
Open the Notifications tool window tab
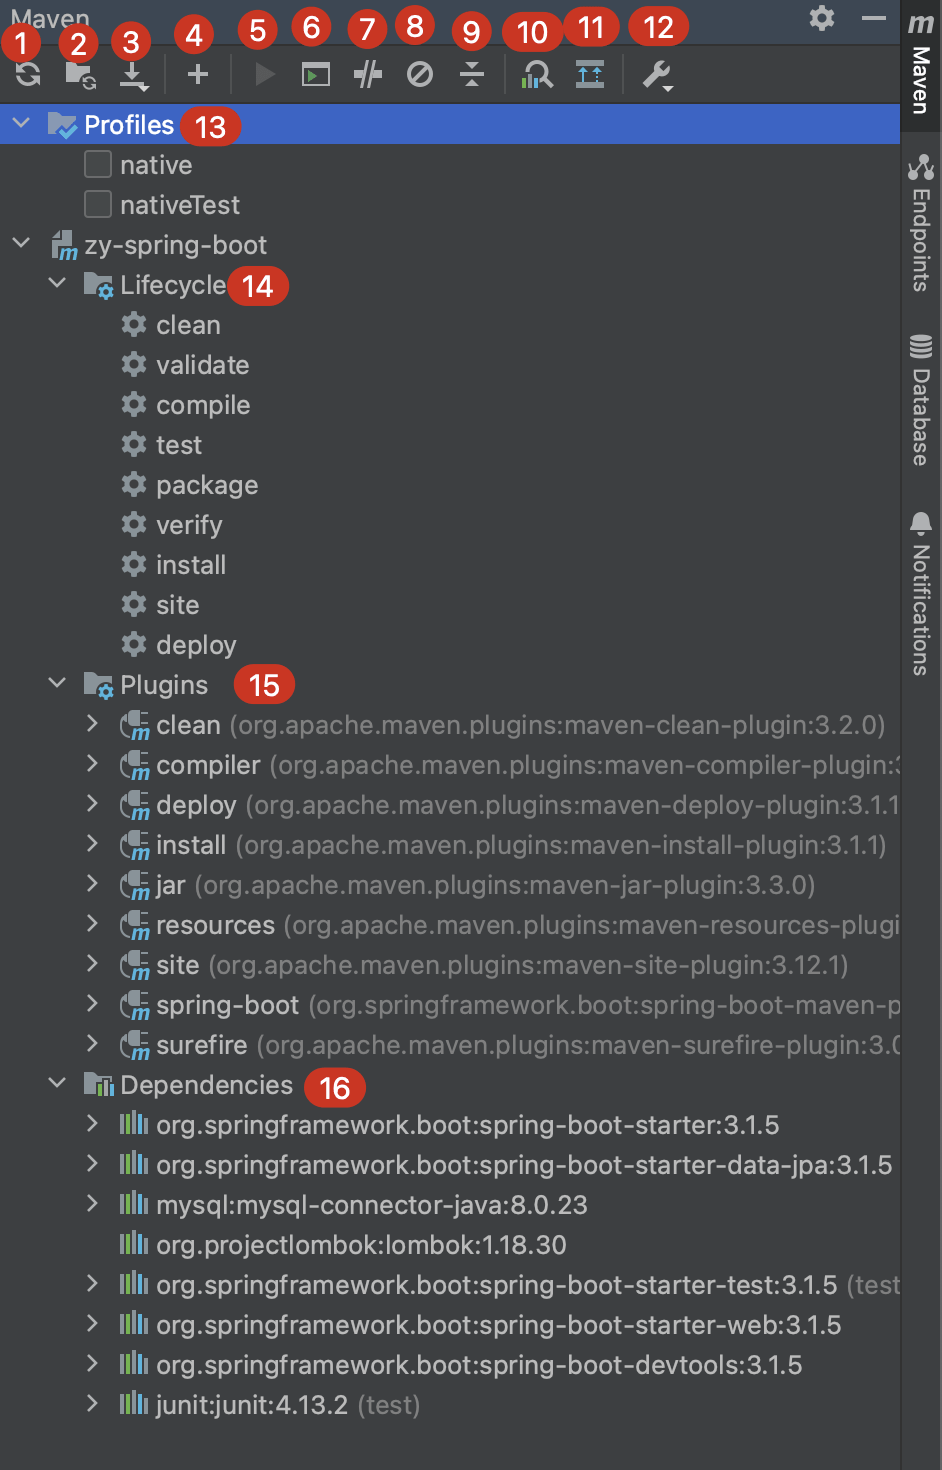coord(921,593)
